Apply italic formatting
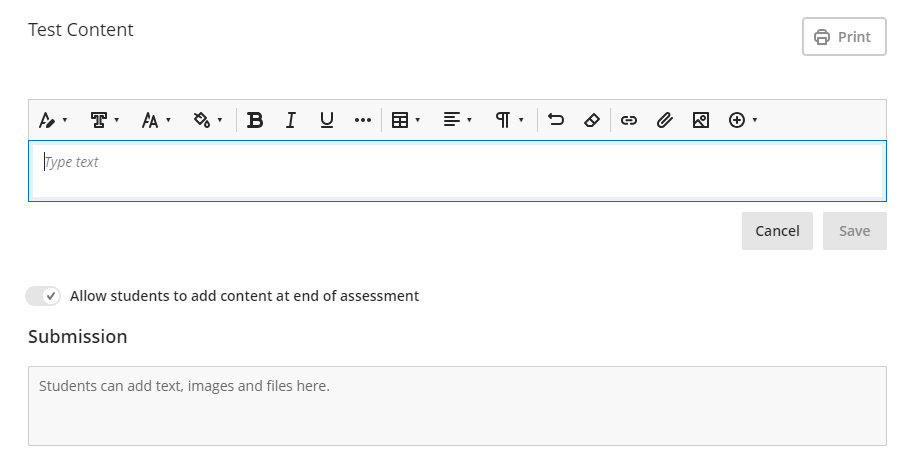Viewport: 905px width, 467px height. (291, 120)
